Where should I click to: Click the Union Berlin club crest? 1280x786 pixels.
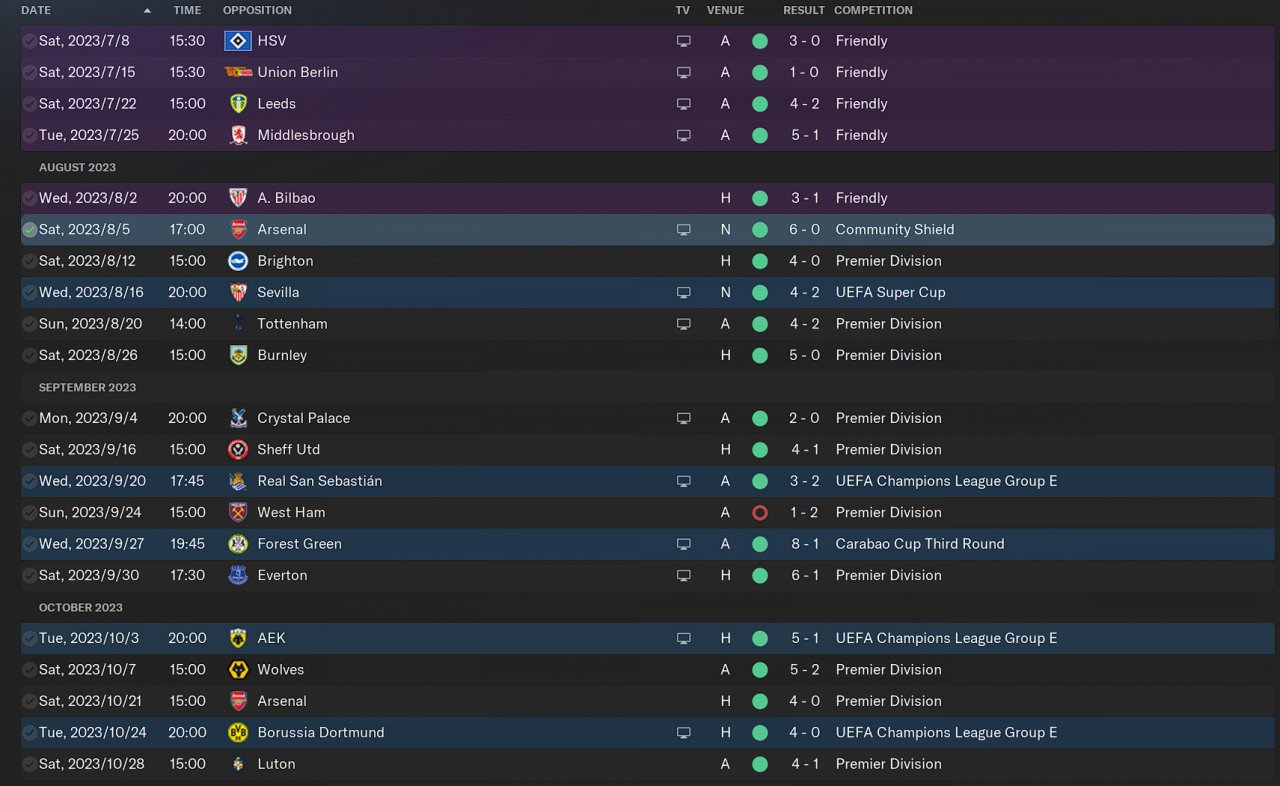tap(238, 72)
